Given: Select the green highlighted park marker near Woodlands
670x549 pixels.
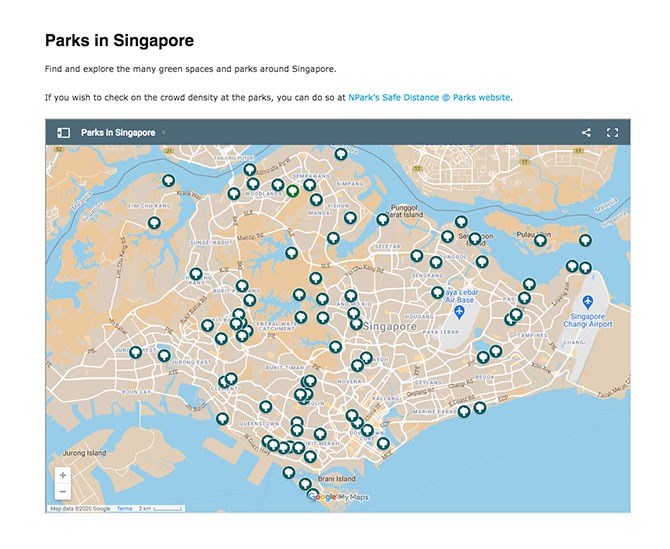Looking at the screenshot, I should 292,191.
